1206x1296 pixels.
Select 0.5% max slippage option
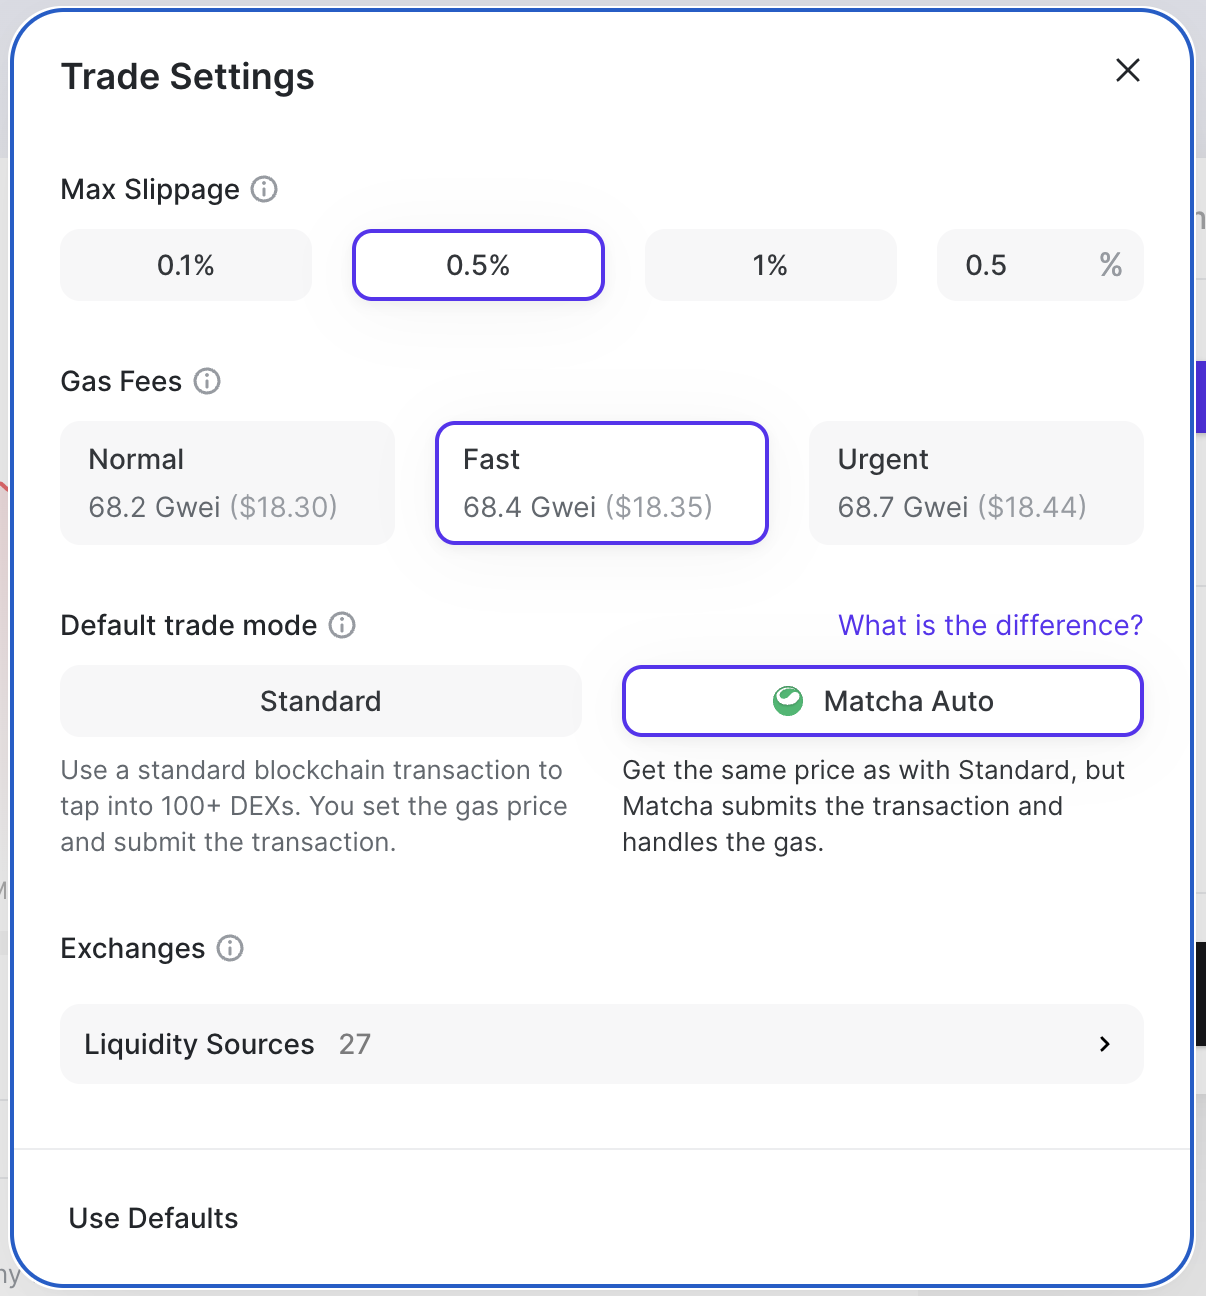(478, 265)
